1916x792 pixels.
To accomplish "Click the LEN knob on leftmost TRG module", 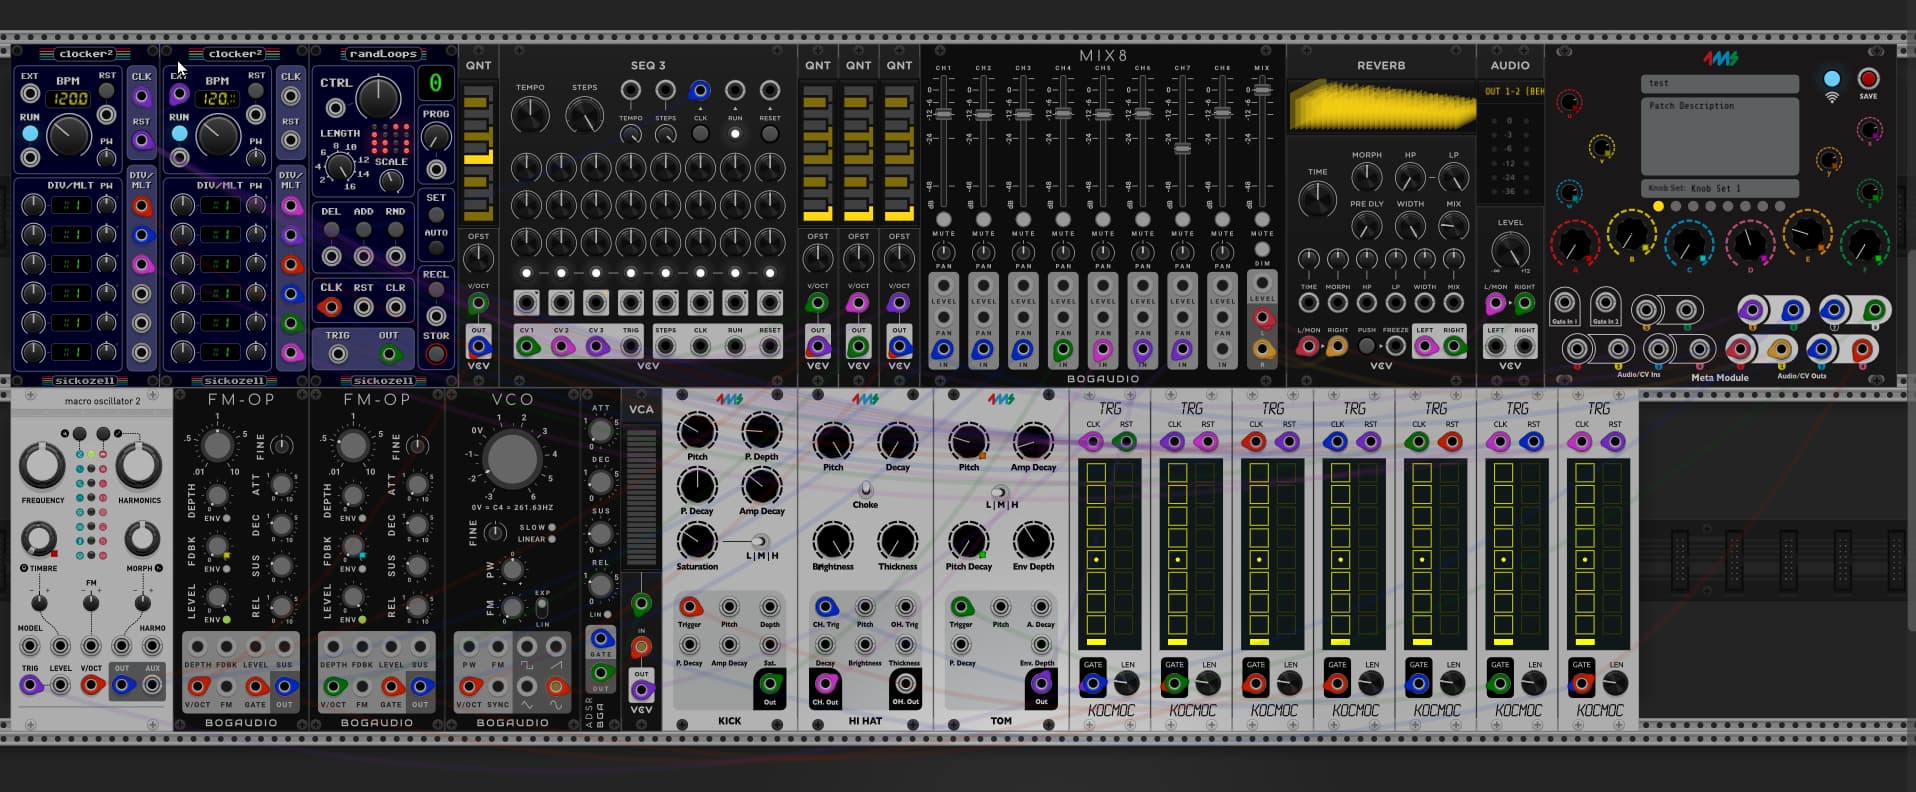I will click(x=1127, y=684).
